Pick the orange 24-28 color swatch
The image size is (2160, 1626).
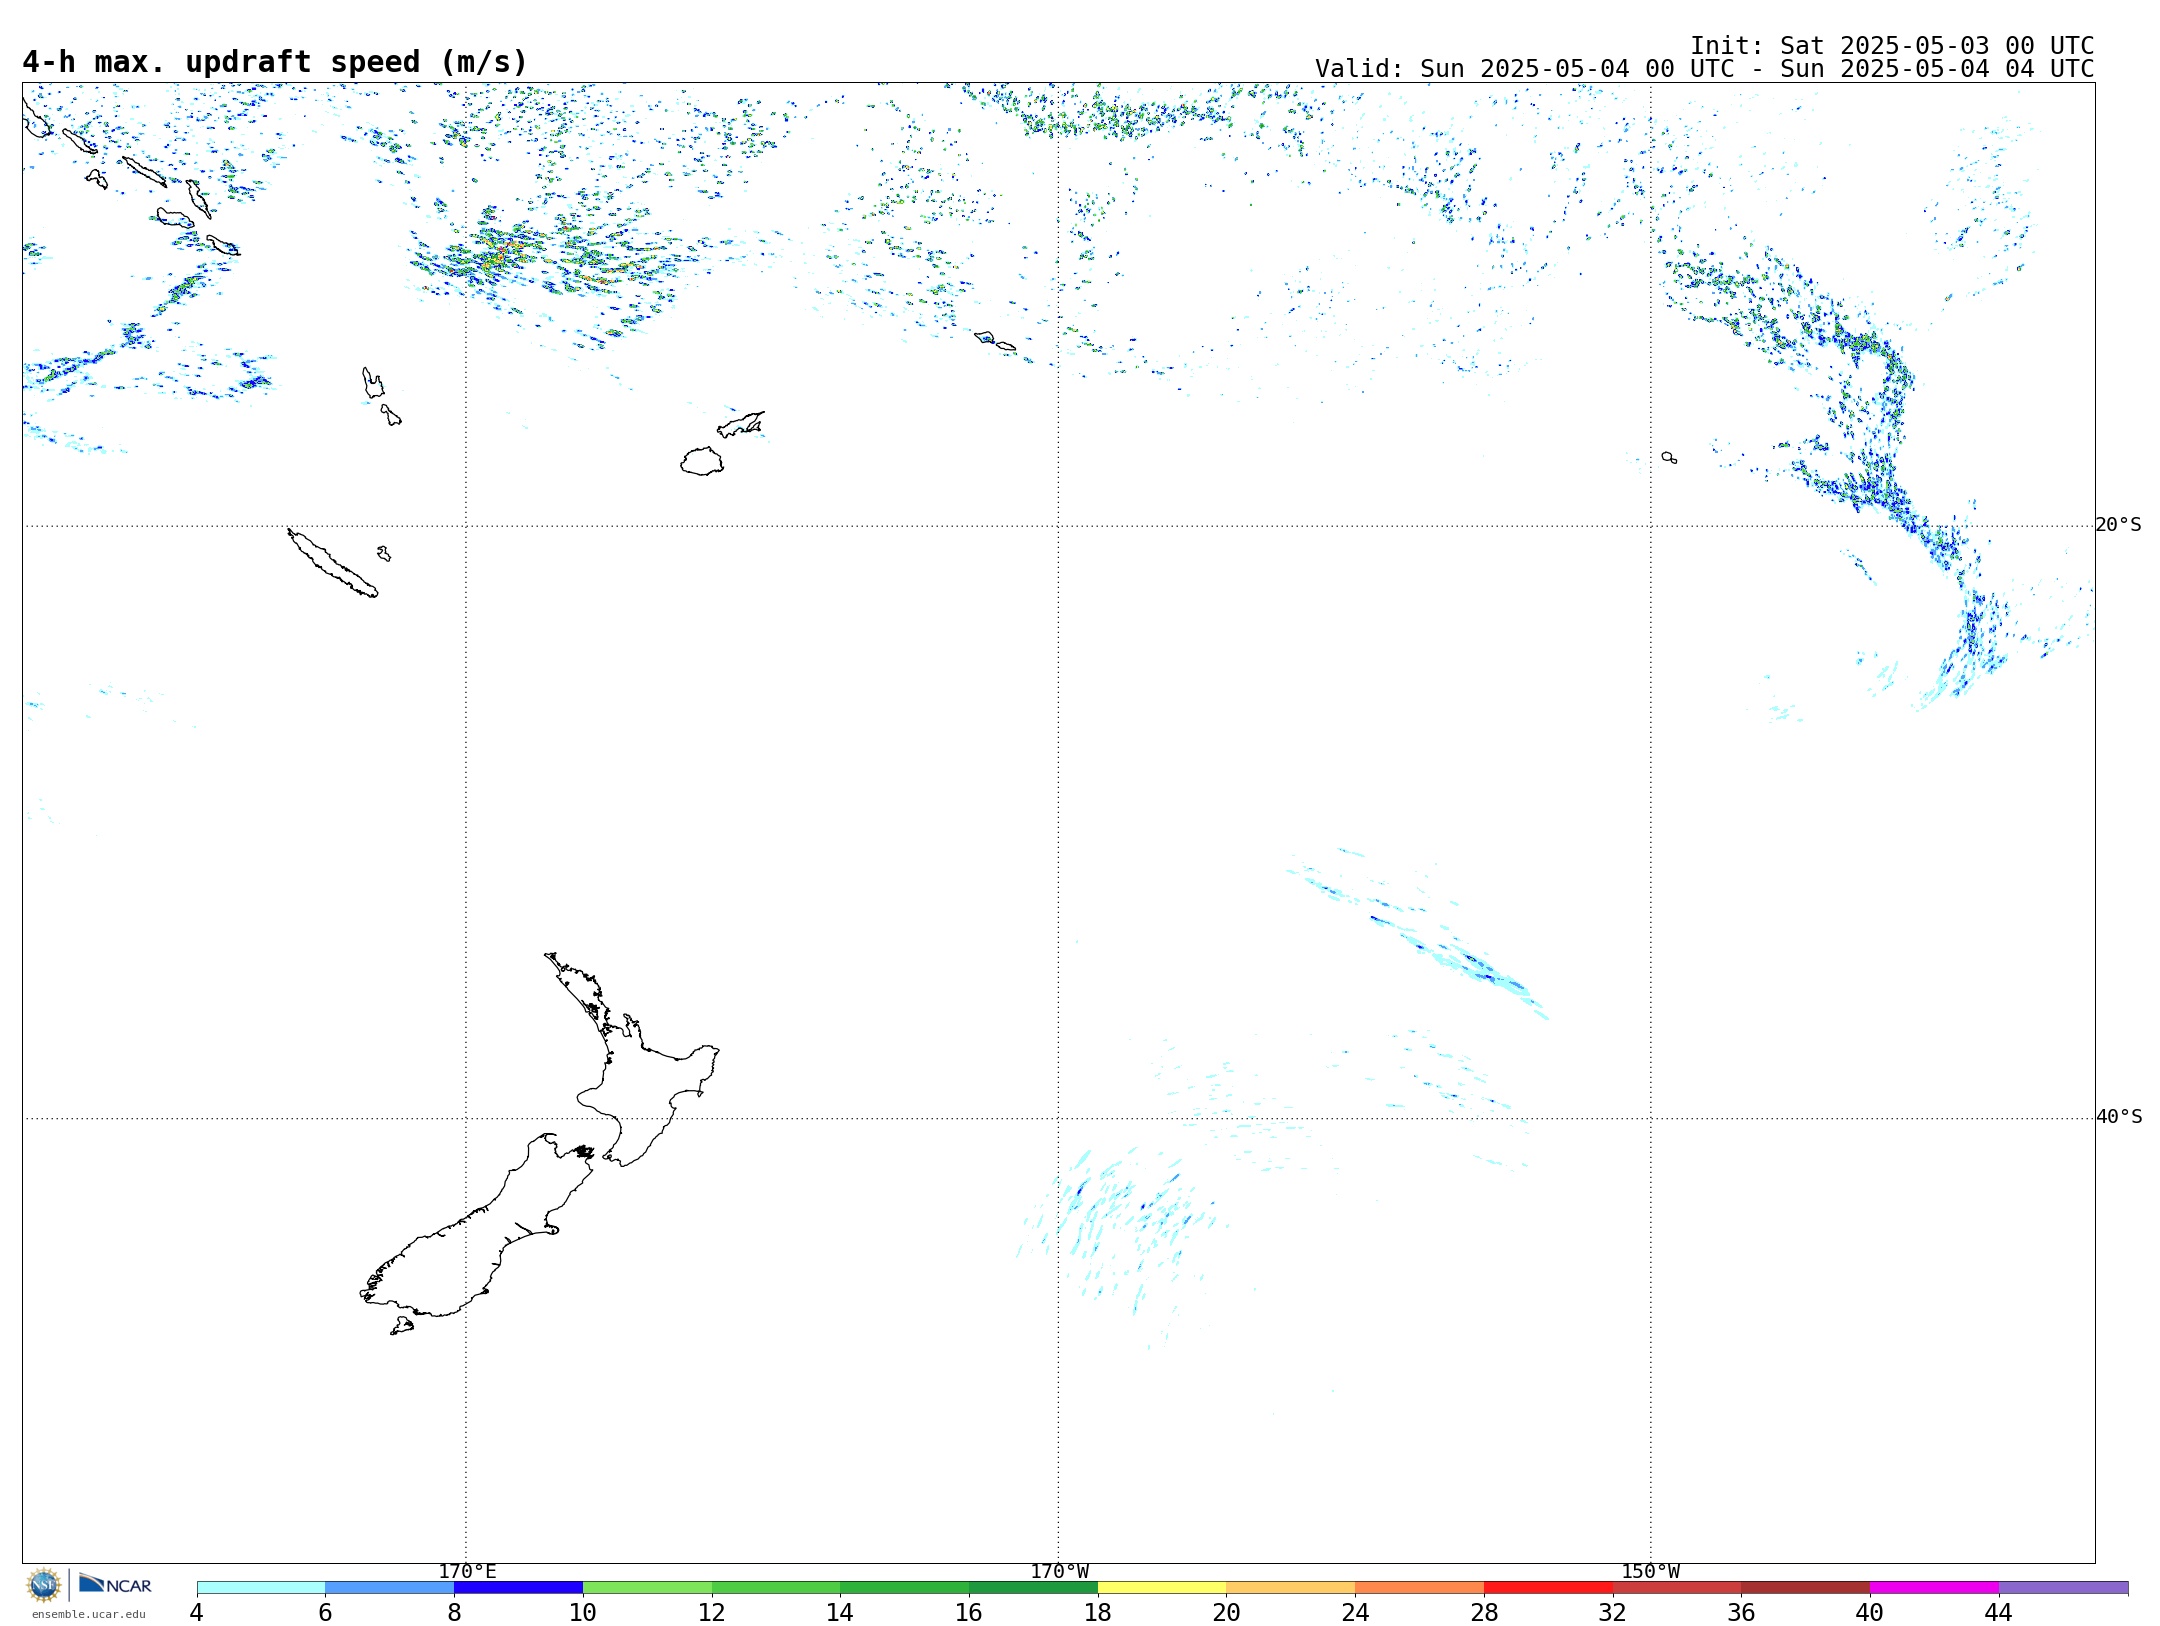pos(1420,1587)
